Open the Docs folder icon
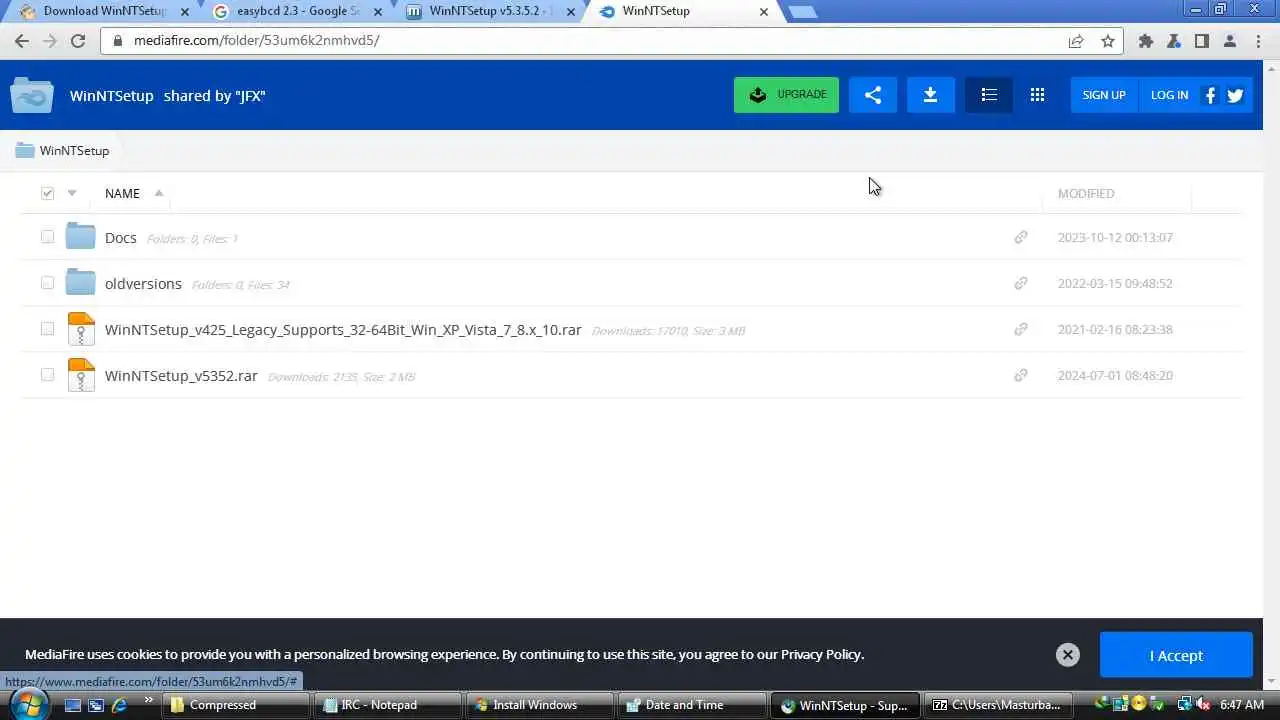Viewport: 1280px width, 720px height. point(80,237)
